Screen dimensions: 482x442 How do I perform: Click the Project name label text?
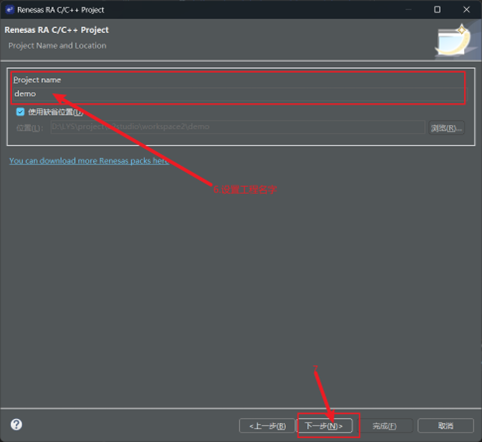pos(37,80)
